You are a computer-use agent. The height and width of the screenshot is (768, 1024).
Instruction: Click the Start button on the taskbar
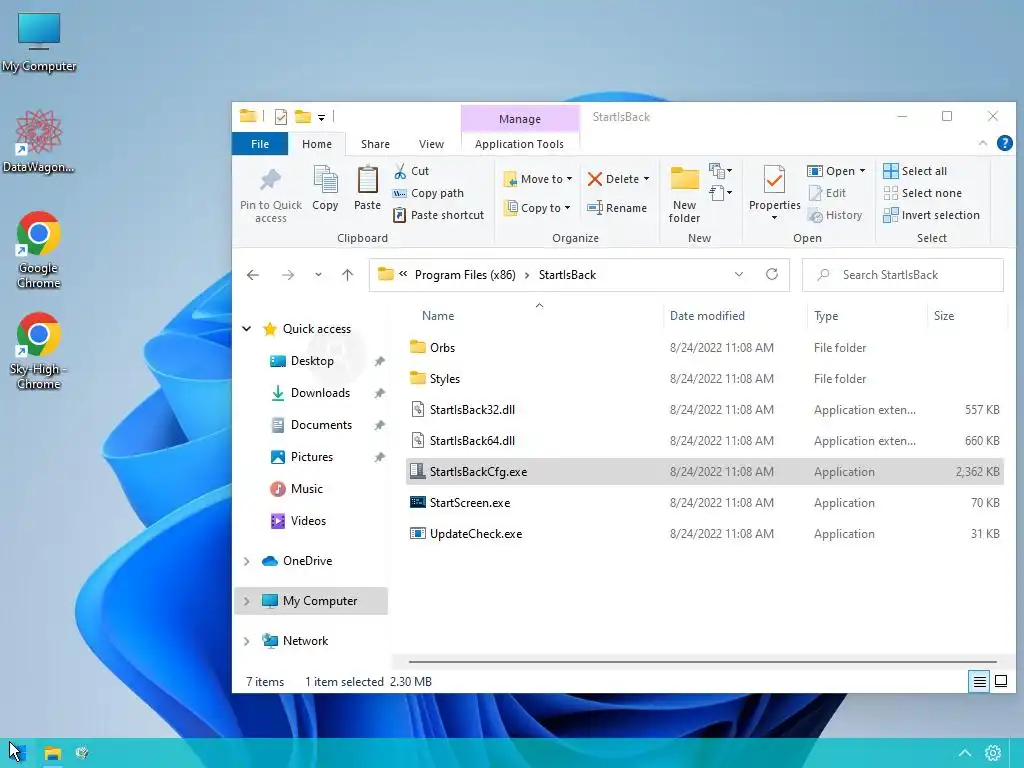16,753
